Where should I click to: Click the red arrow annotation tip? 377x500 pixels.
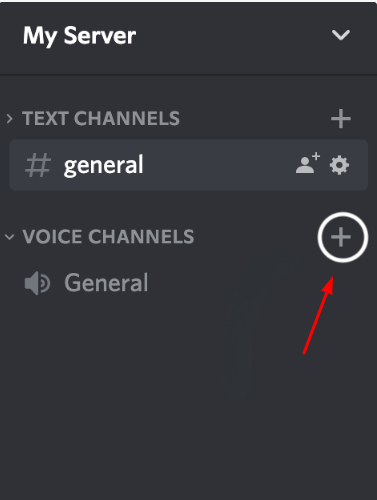click(332, 278)
